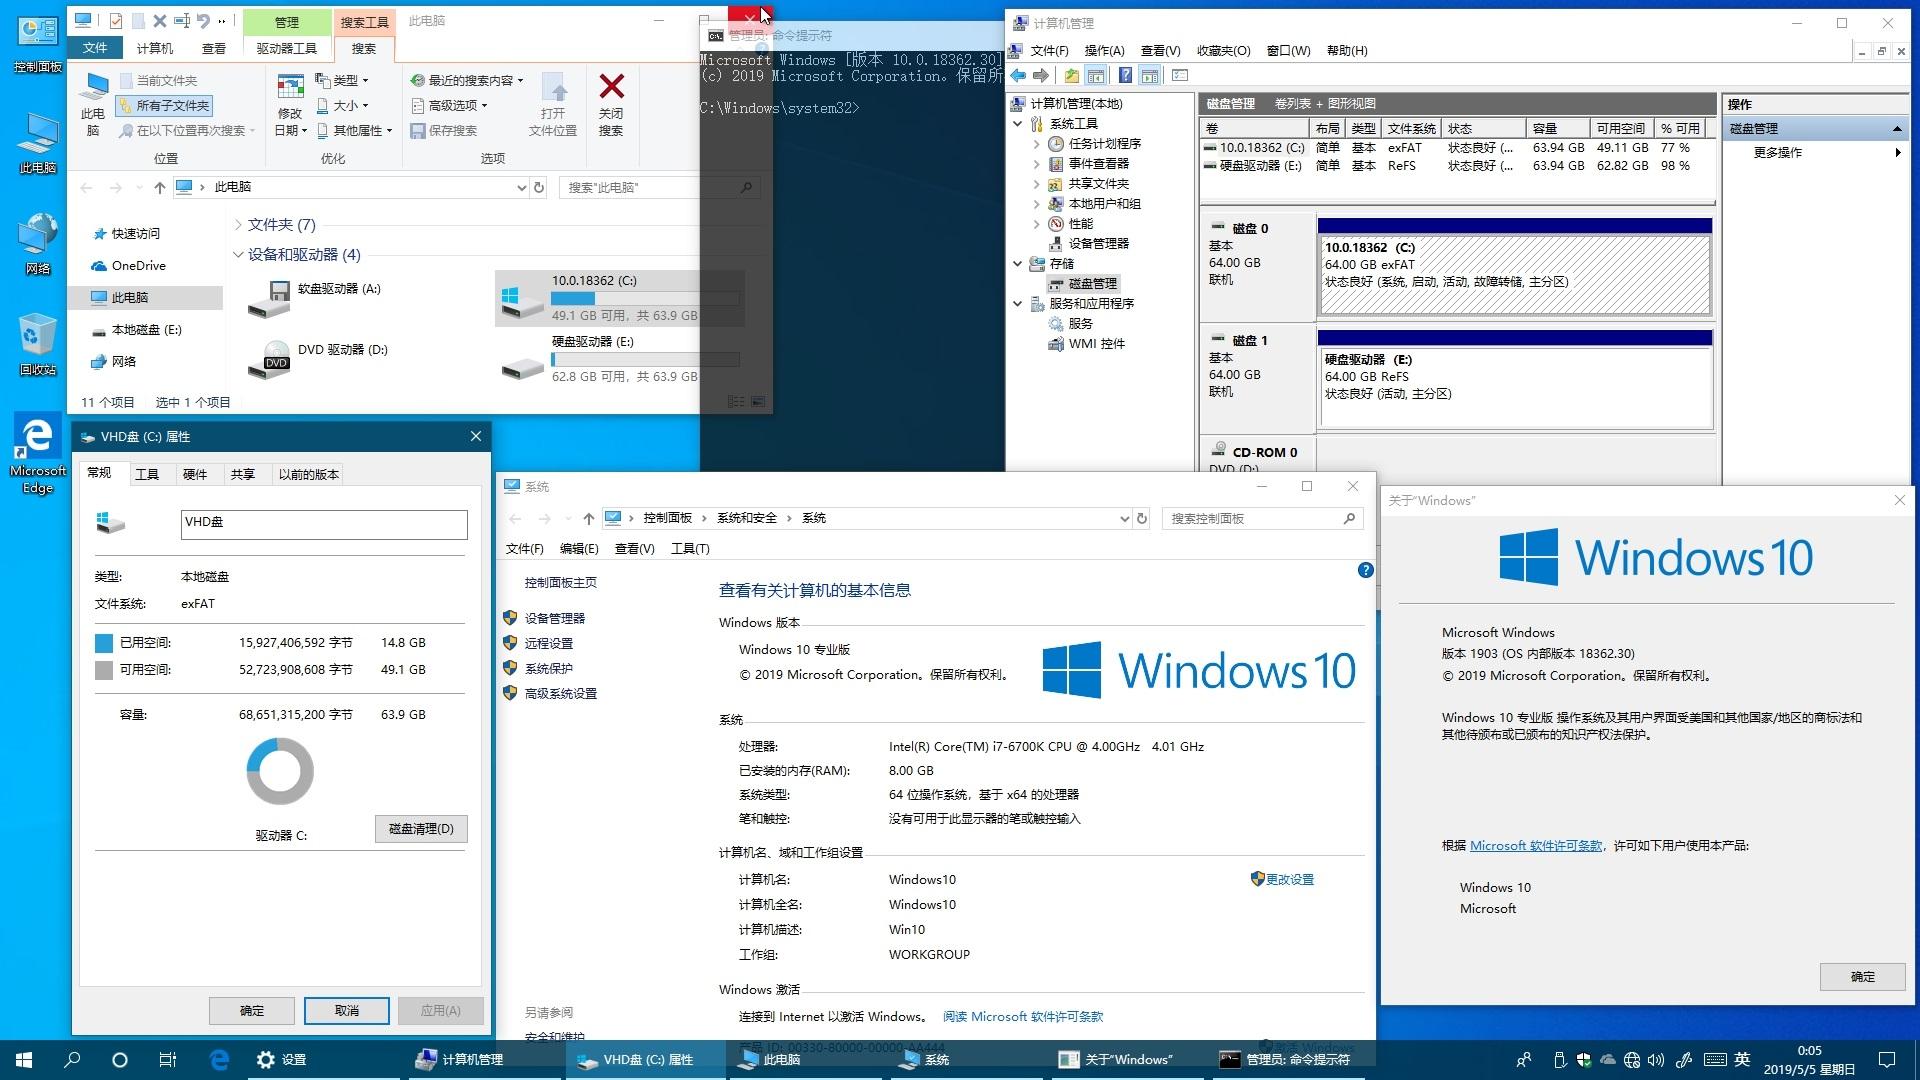Click the Cortana circle icon on taskbar
This screenshot has width=1920, height=1080.
119,1059
